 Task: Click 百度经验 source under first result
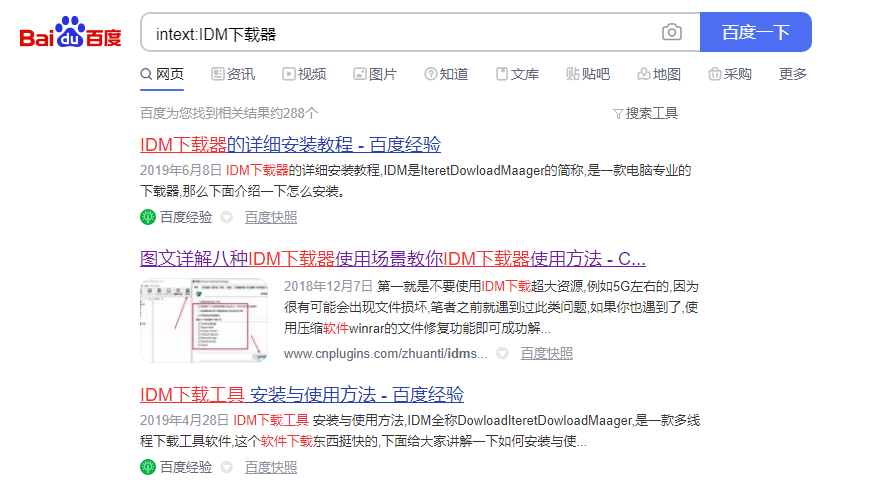[x=186, y=217]
